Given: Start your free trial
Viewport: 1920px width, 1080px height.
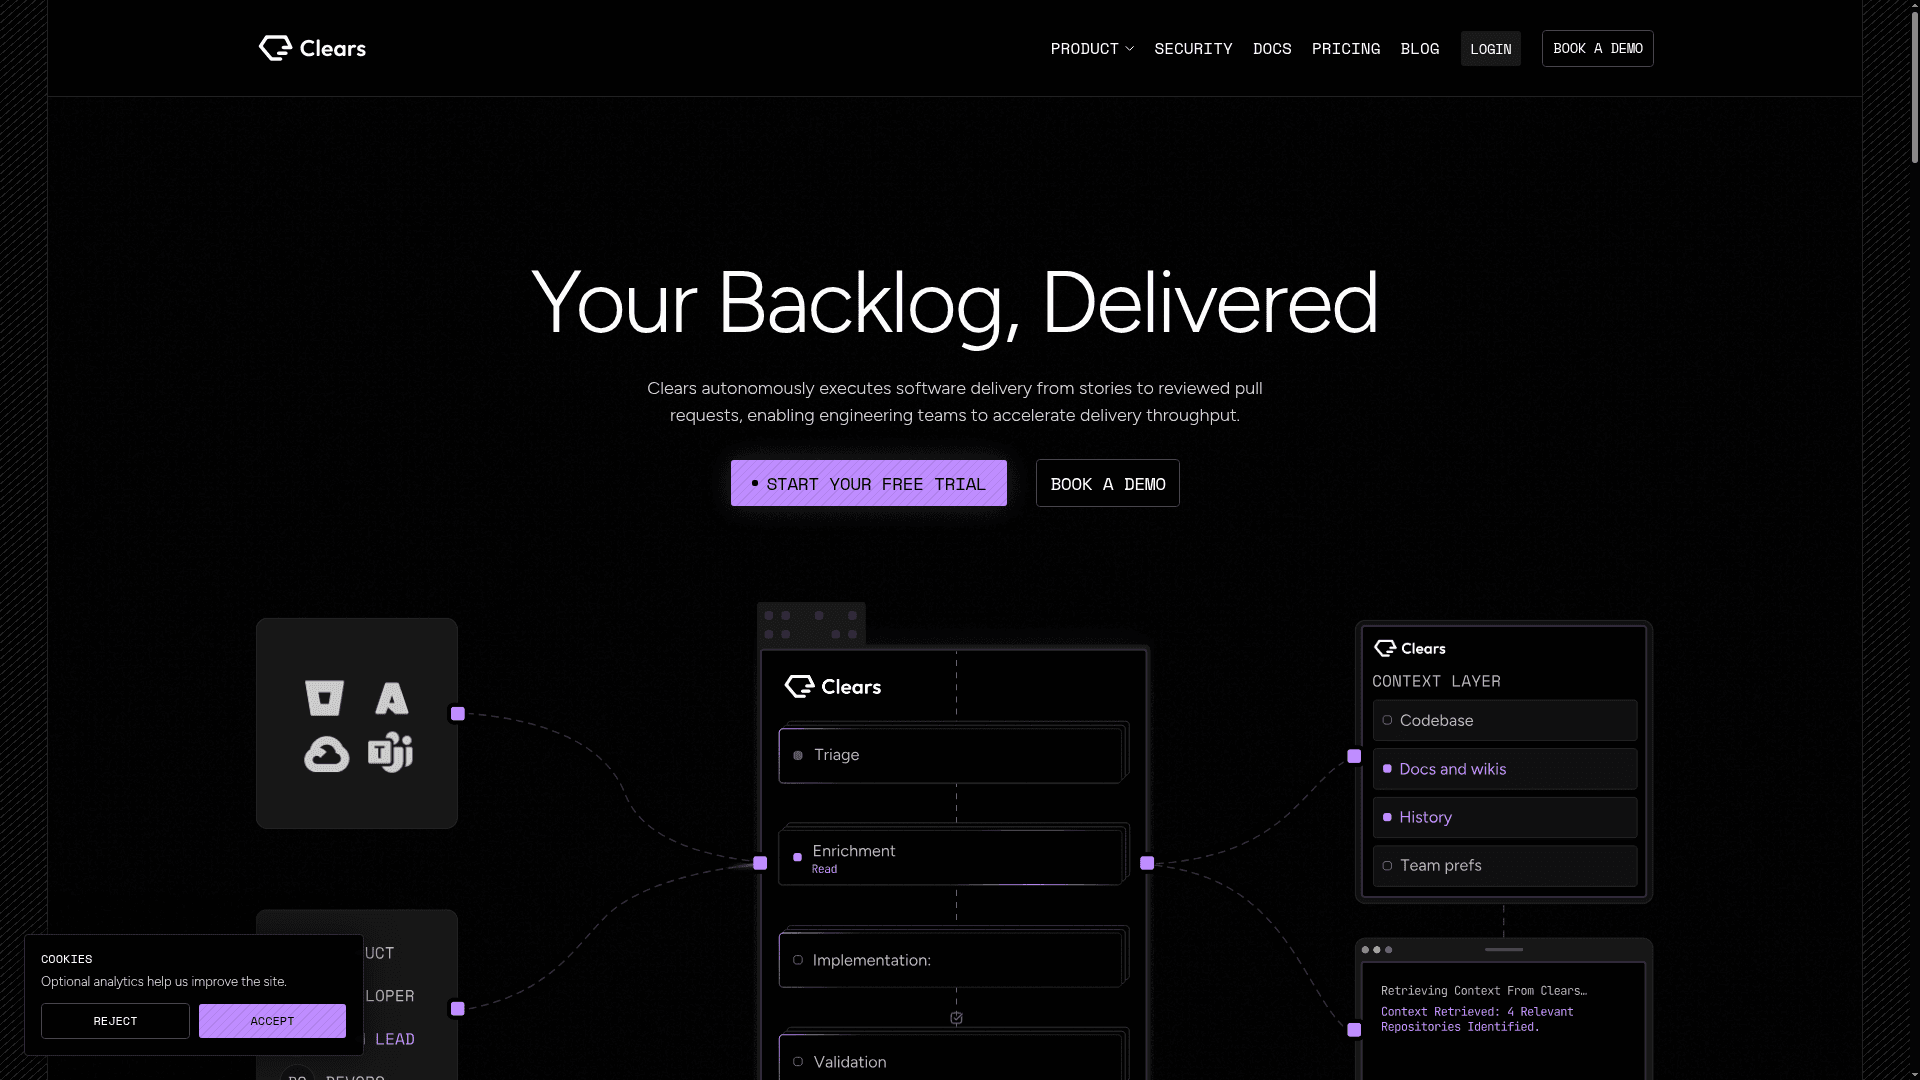Looking at the screenshot, I should (869, 483).
